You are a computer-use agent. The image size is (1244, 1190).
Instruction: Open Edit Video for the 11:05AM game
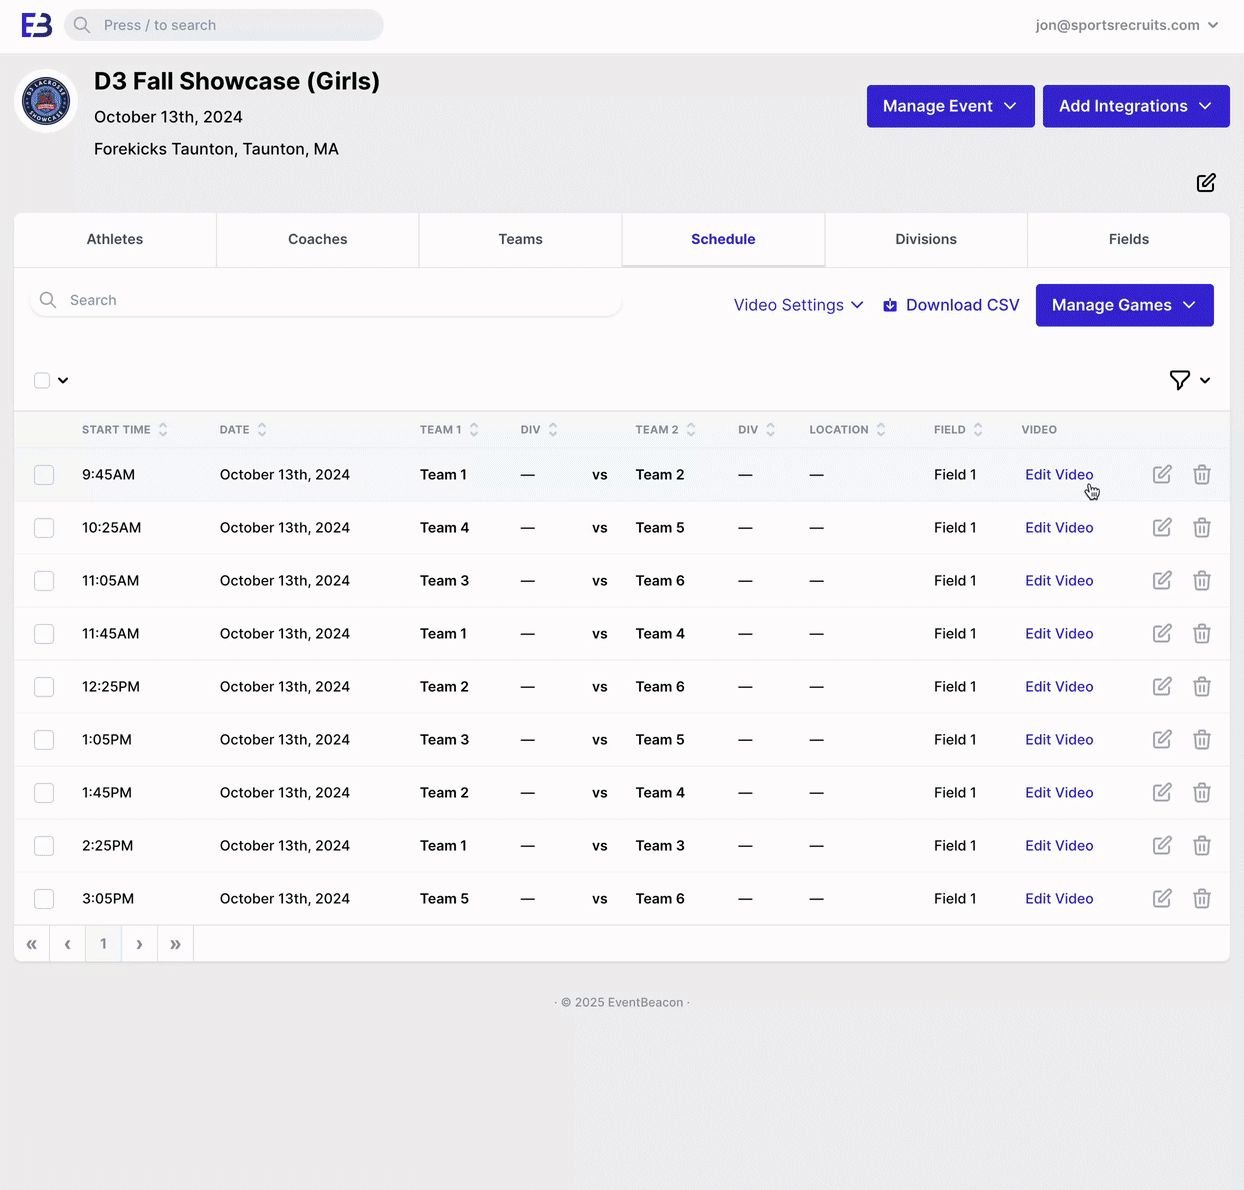coord(1059,581)
